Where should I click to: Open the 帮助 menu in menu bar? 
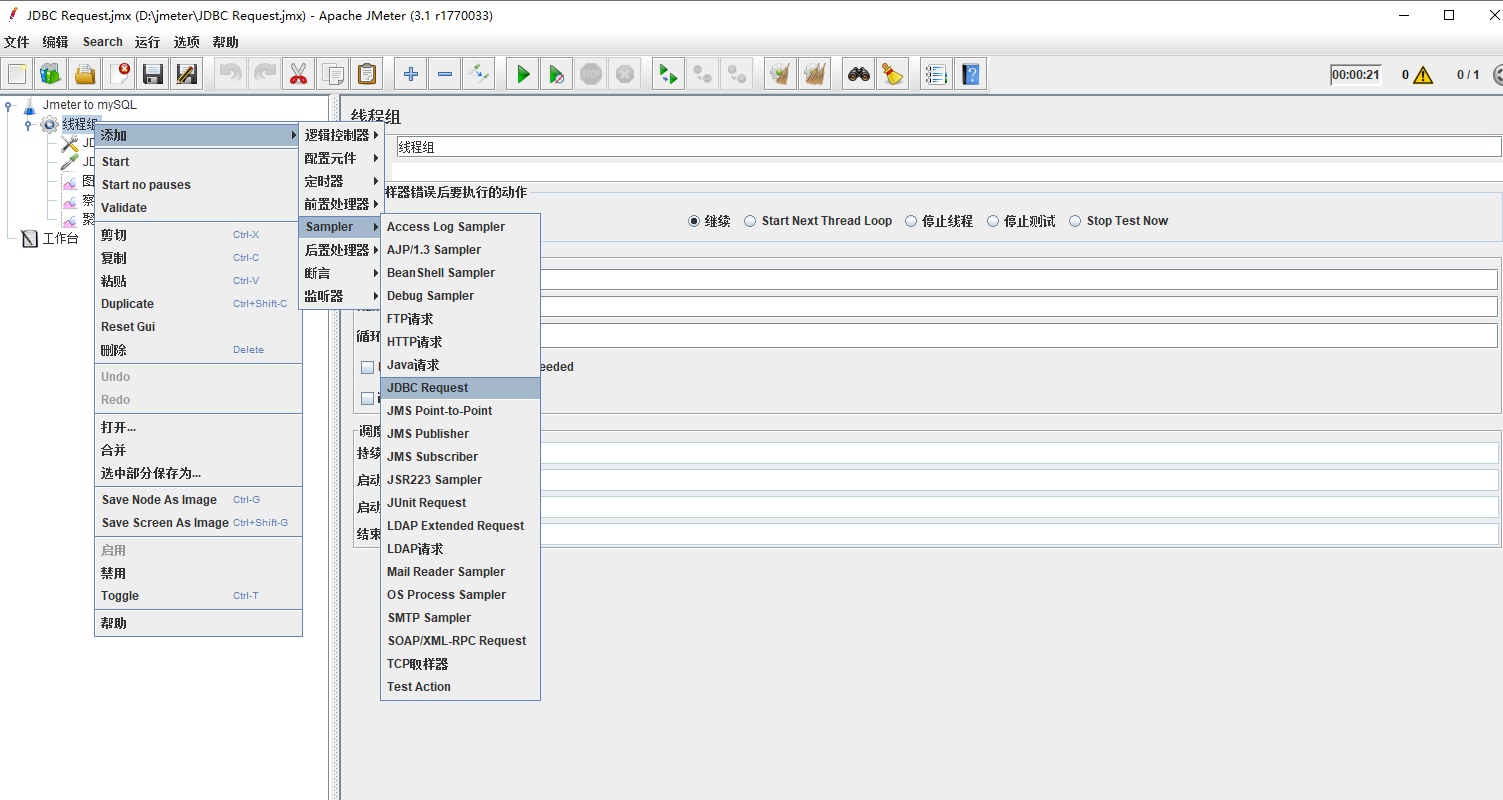pos(226,42)
